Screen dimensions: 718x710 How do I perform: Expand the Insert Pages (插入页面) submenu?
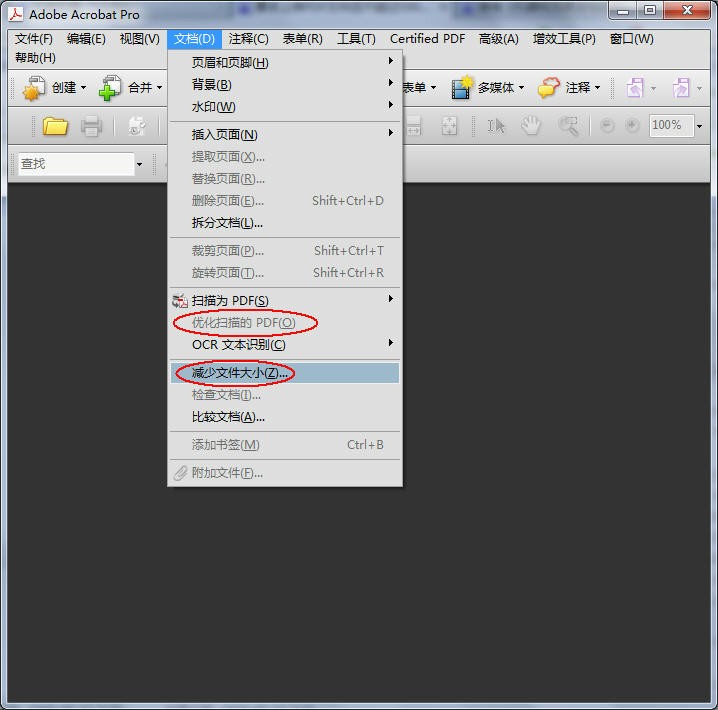[x=285, y=135]
